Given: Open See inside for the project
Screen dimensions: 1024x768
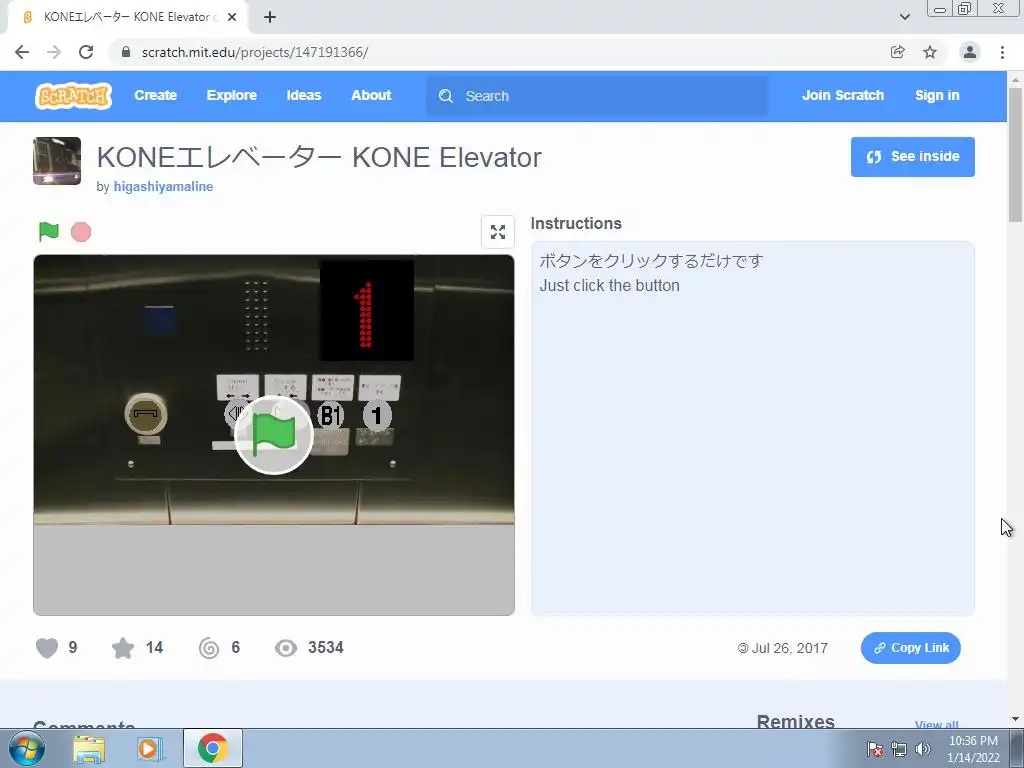Looking at the screenshot, I should click(x=912, y=157).
